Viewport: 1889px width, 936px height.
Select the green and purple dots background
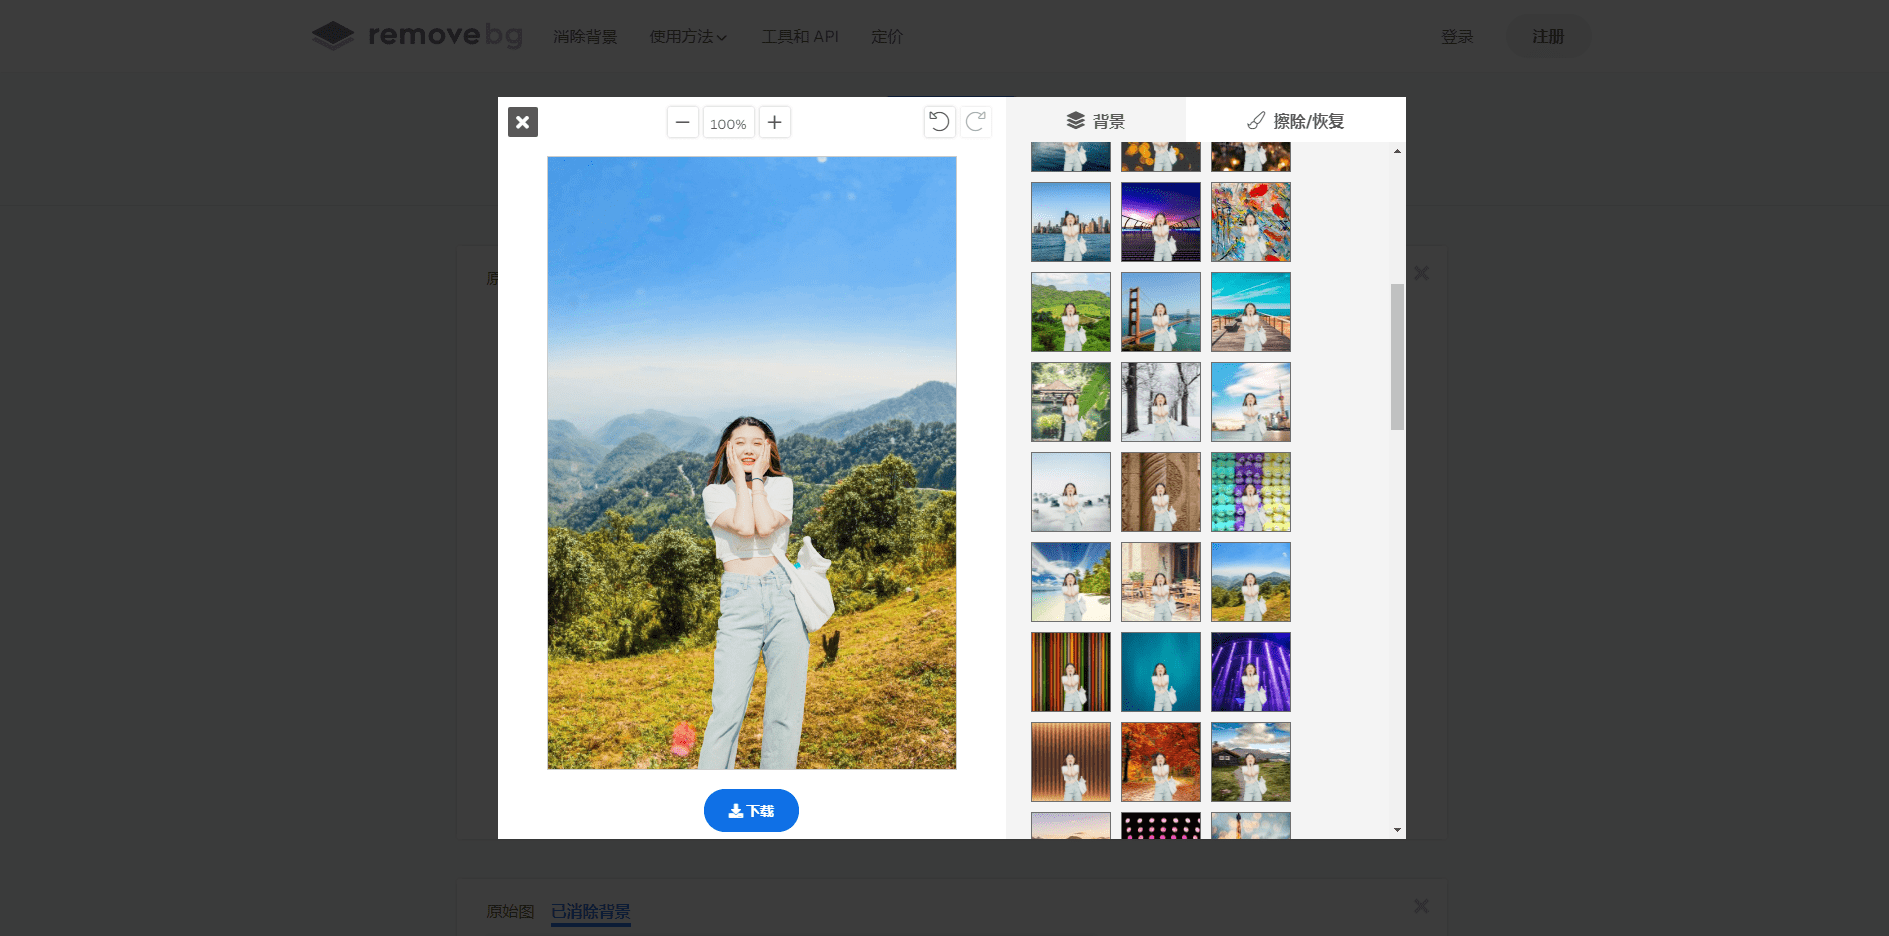[x=1251, y=492]
